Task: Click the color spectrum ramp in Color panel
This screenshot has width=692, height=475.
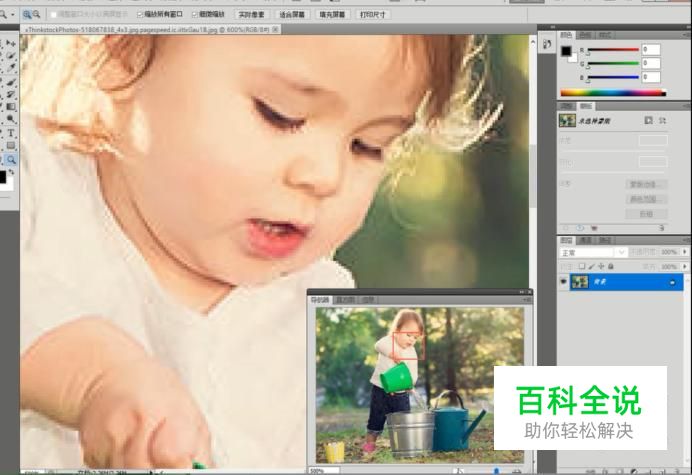Action: pos(613,93)
